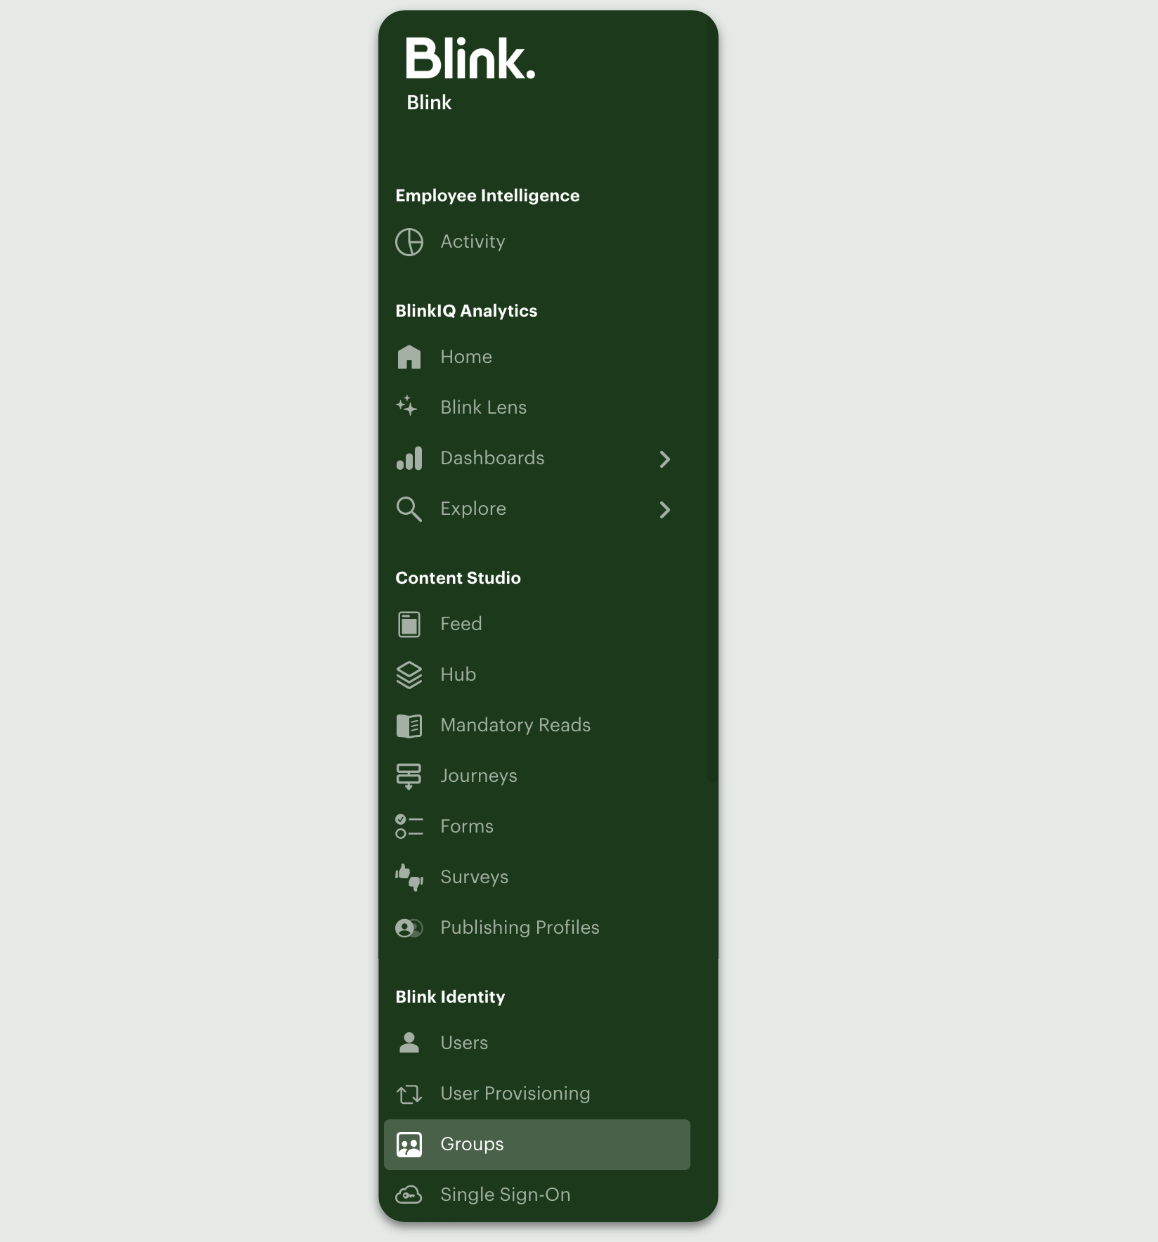Click the Blink Lens sparkle icon
Image resolution: width=1158 pixels, height=1242 pixels.
(407, 406)
